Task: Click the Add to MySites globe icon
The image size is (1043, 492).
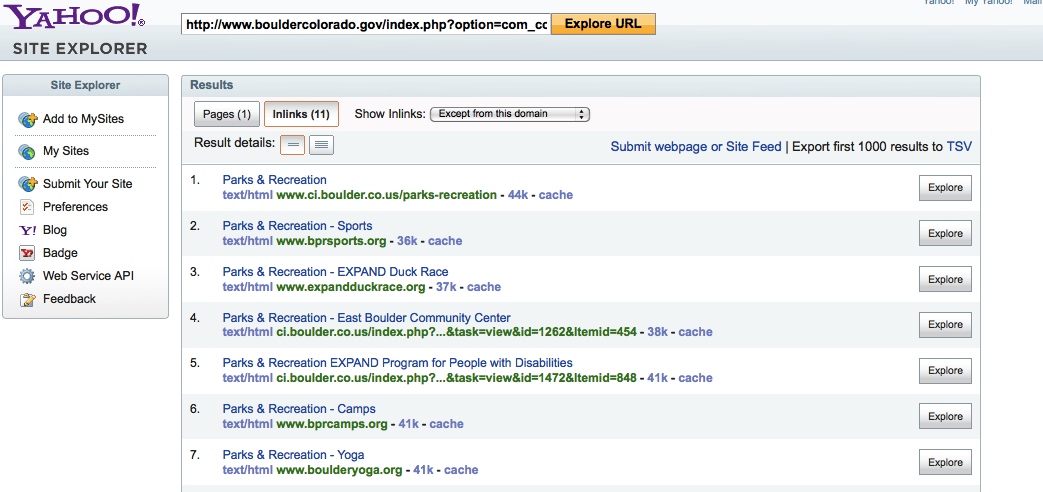Action: point(28,120)
